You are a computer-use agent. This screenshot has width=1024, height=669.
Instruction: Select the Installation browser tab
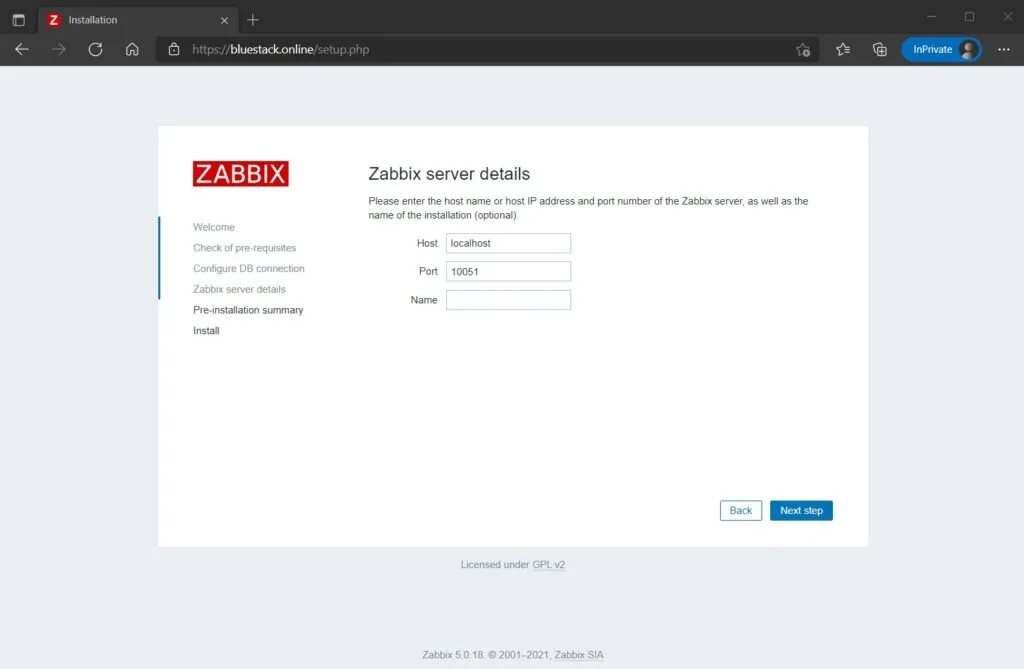[x=138, y=20]
